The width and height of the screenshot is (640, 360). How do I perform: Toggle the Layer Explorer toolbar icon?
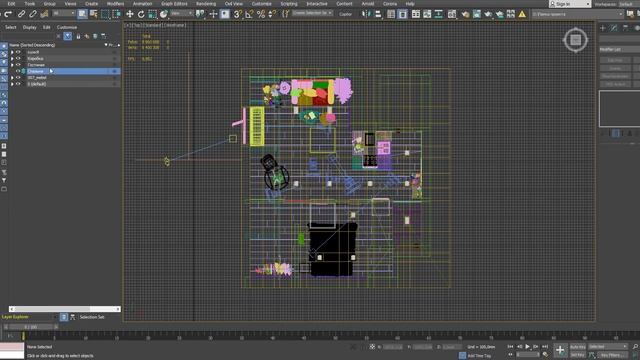[402, 14]
